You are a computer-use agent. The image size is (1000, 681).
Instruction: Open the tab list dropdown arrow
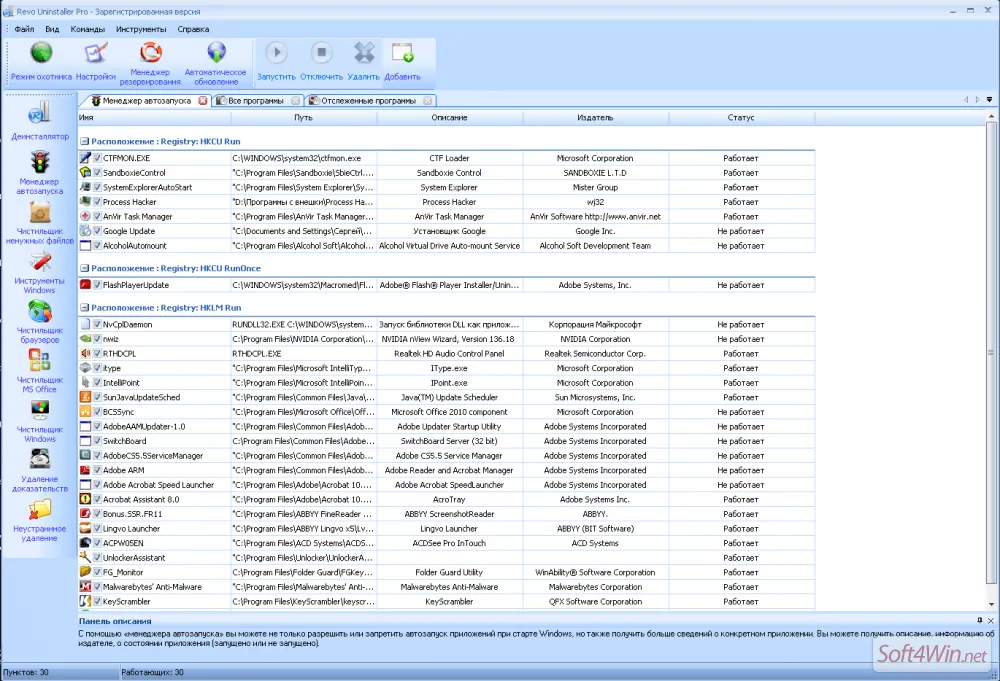tap(989, 99)
